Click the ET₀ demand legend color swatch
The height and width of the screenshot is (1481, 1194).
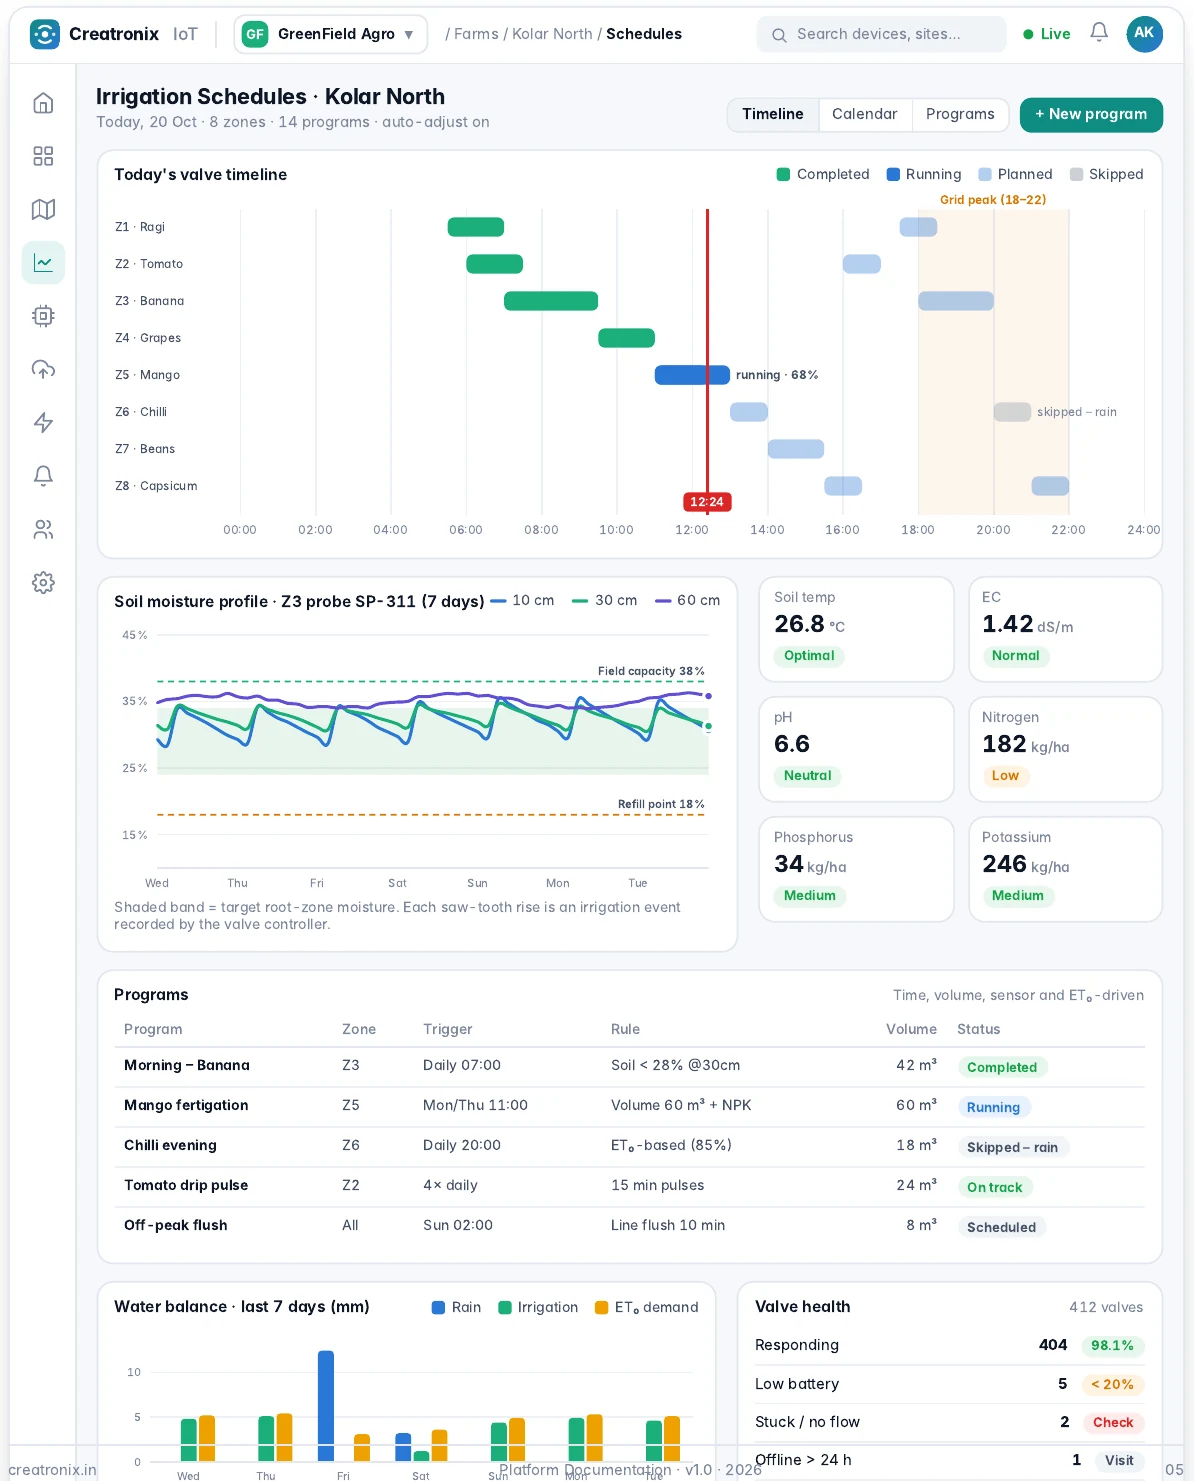point(601,1308)
